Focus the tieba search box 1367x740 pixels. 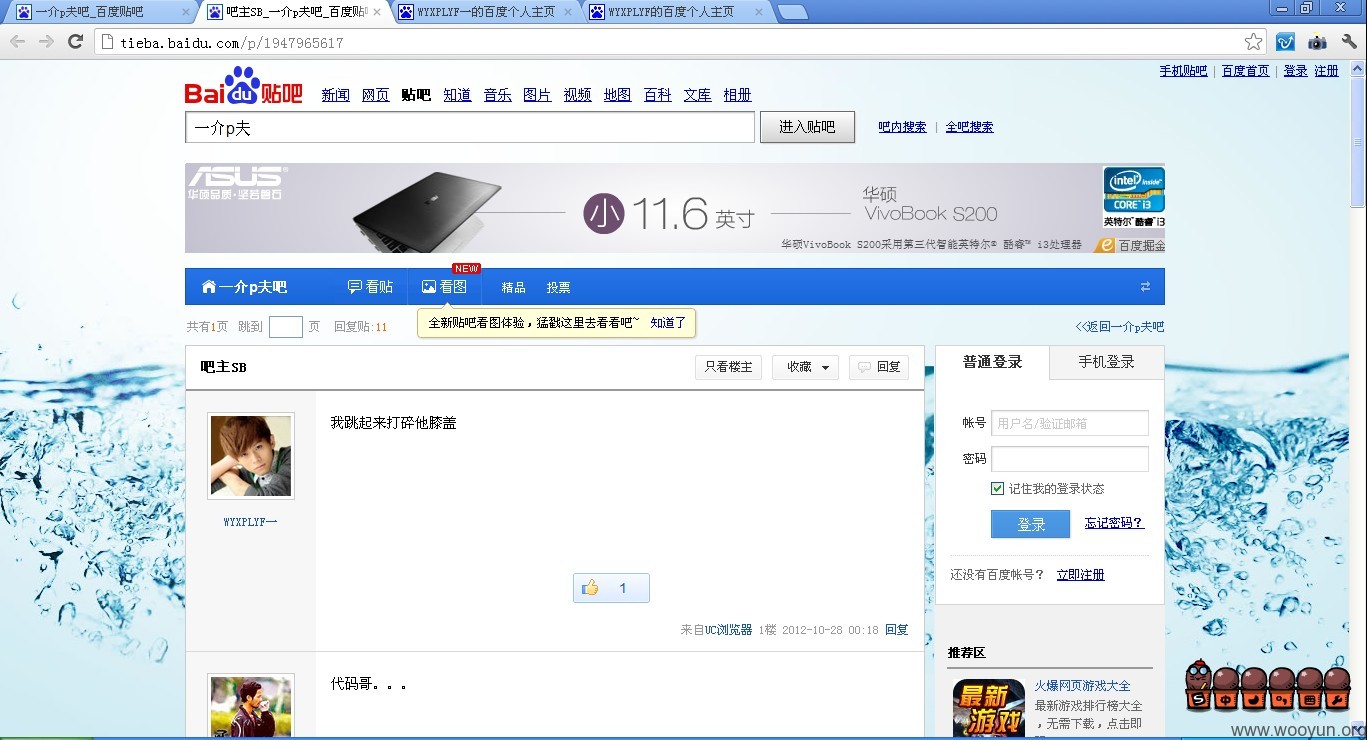[x=470, y=127]
